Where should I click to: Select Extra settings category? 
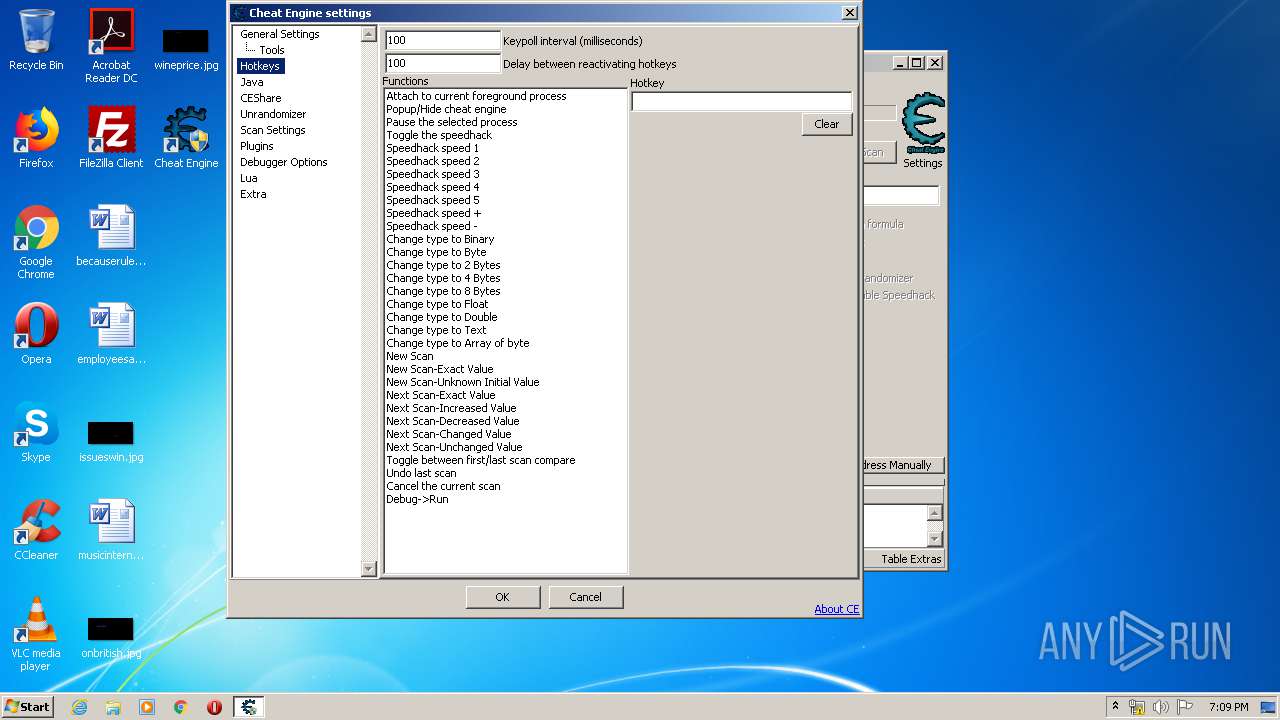point(253,194)
